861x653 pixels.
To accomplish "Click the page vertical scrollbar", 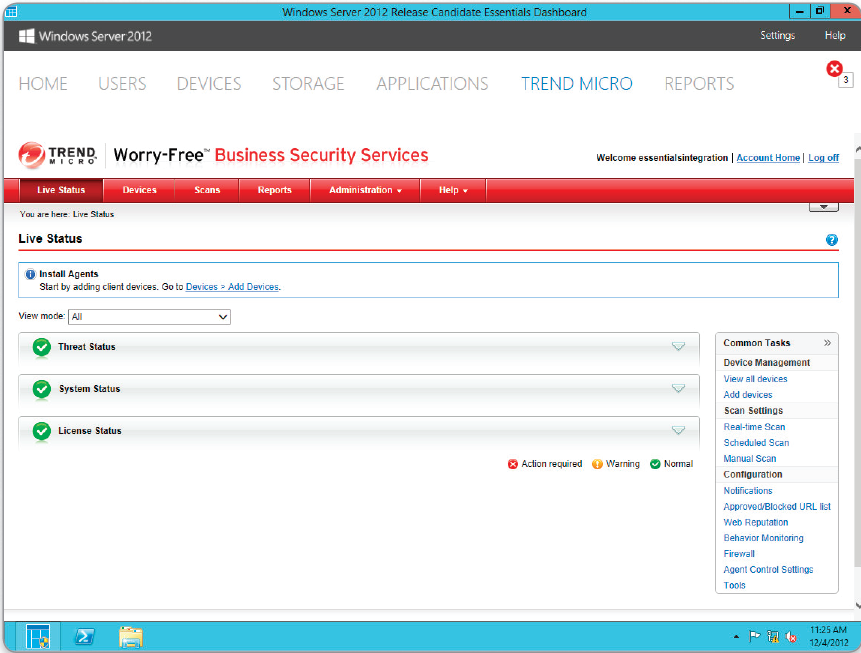I will click(858, 362).
